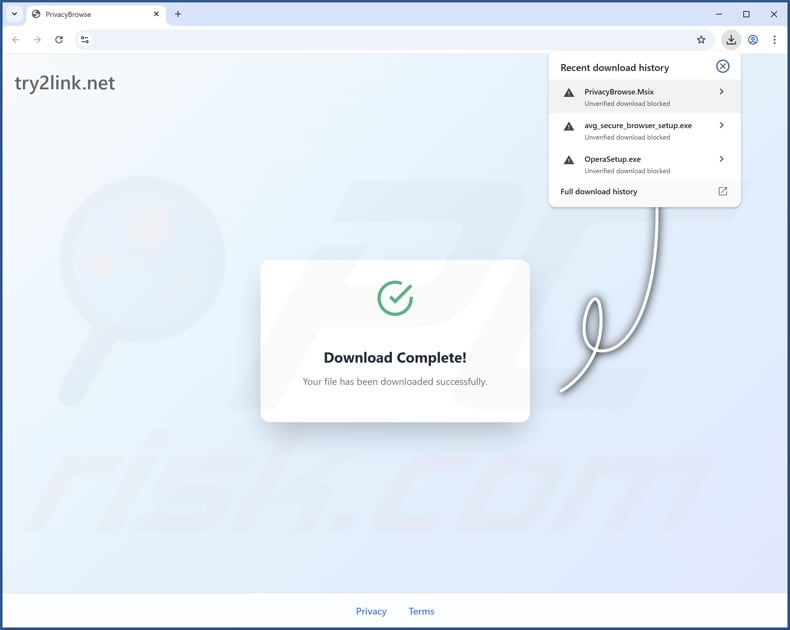
Task: Click the green checkmark success icon
Action: [x=396, y=298]
